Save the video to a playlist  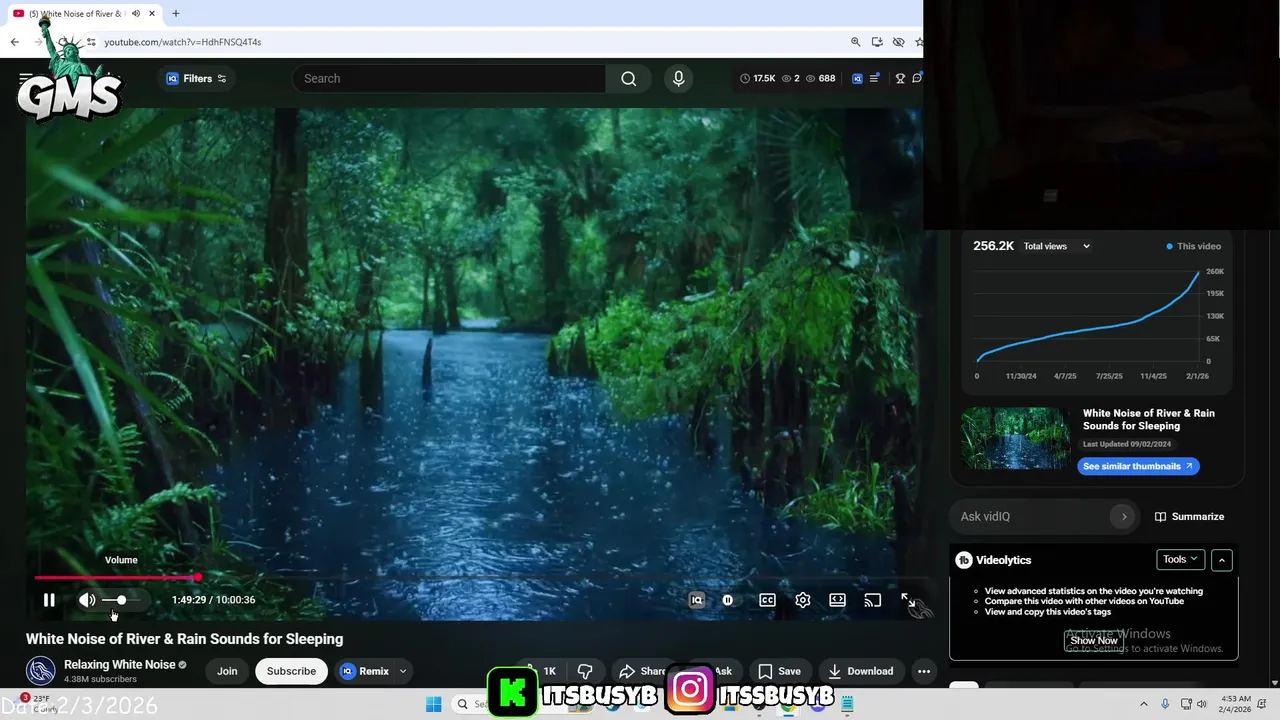(x=779, y=671)
